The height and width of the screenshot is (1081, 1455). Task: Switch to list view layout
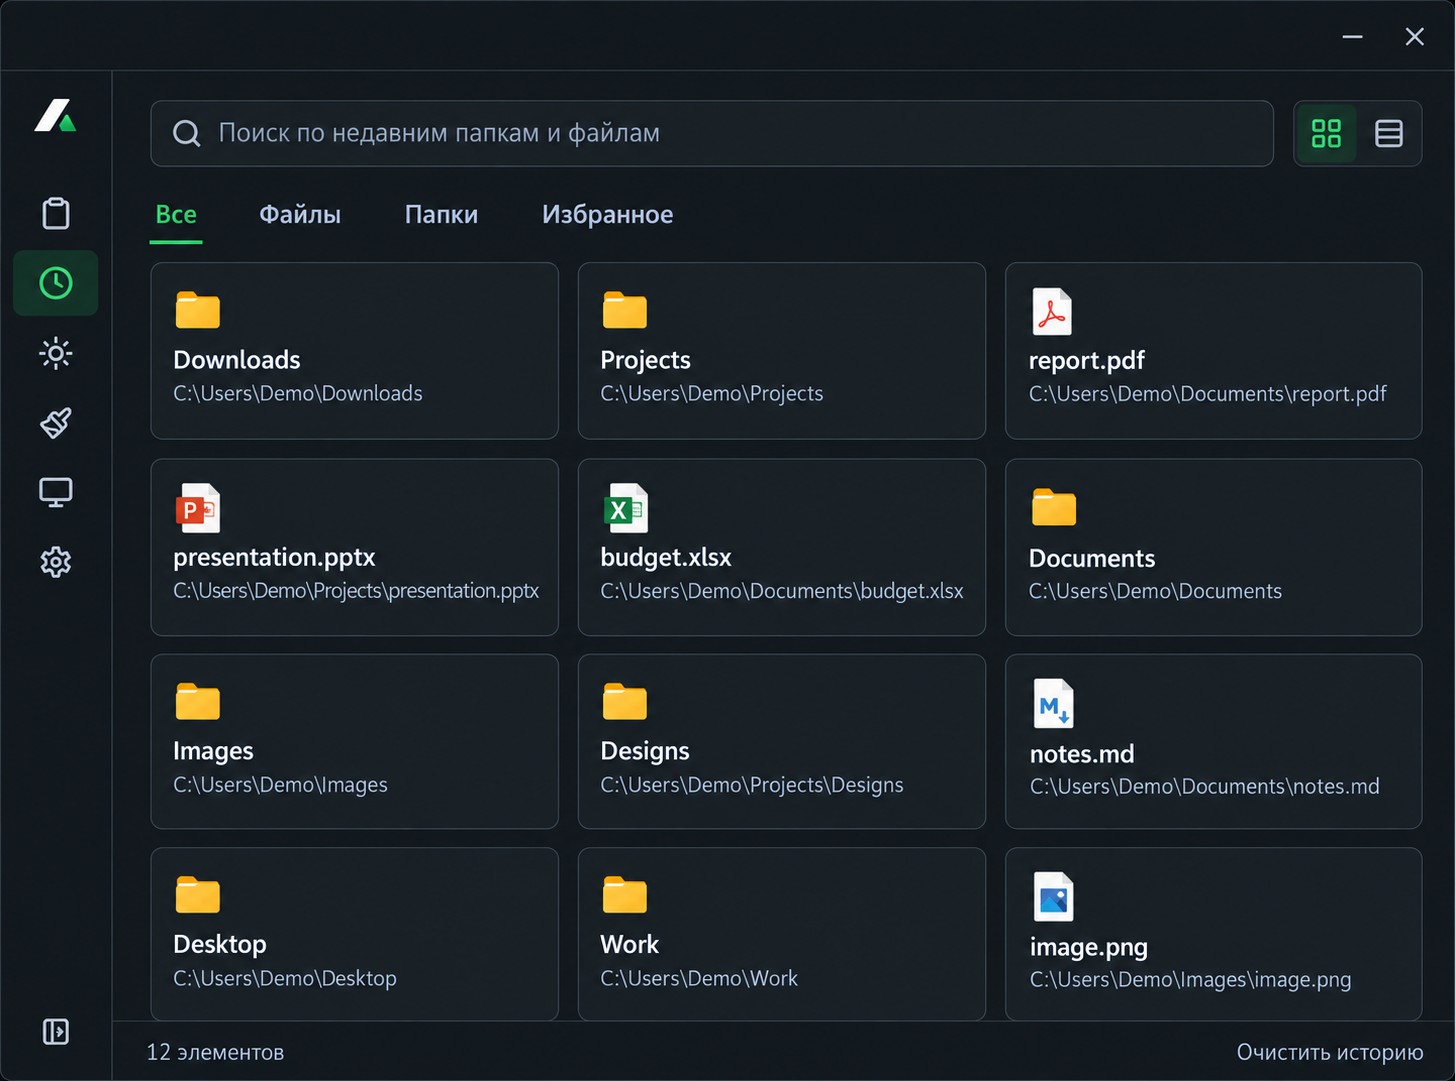(1389, 133)
